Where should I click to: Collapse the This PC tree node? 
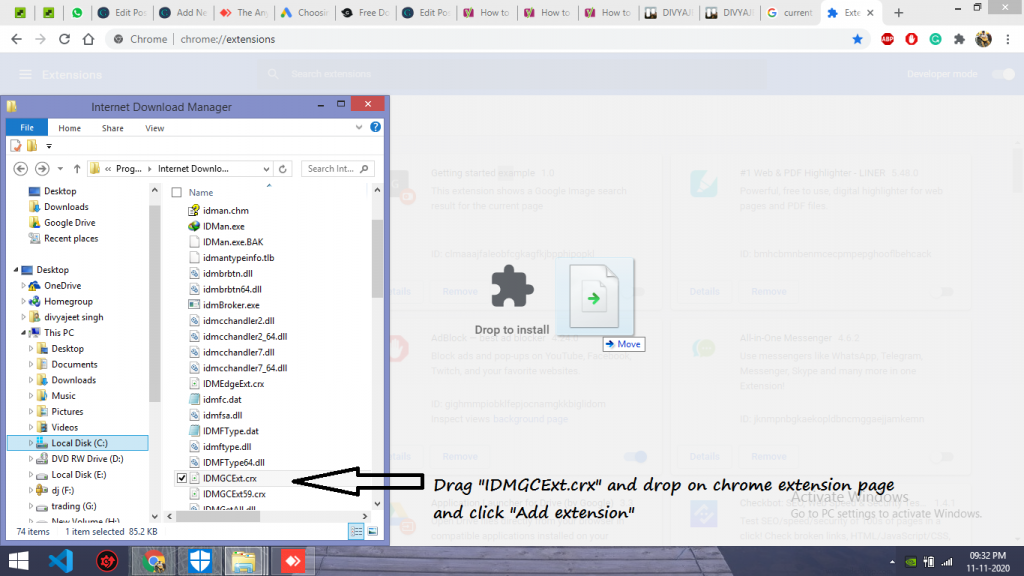point(24,332)
